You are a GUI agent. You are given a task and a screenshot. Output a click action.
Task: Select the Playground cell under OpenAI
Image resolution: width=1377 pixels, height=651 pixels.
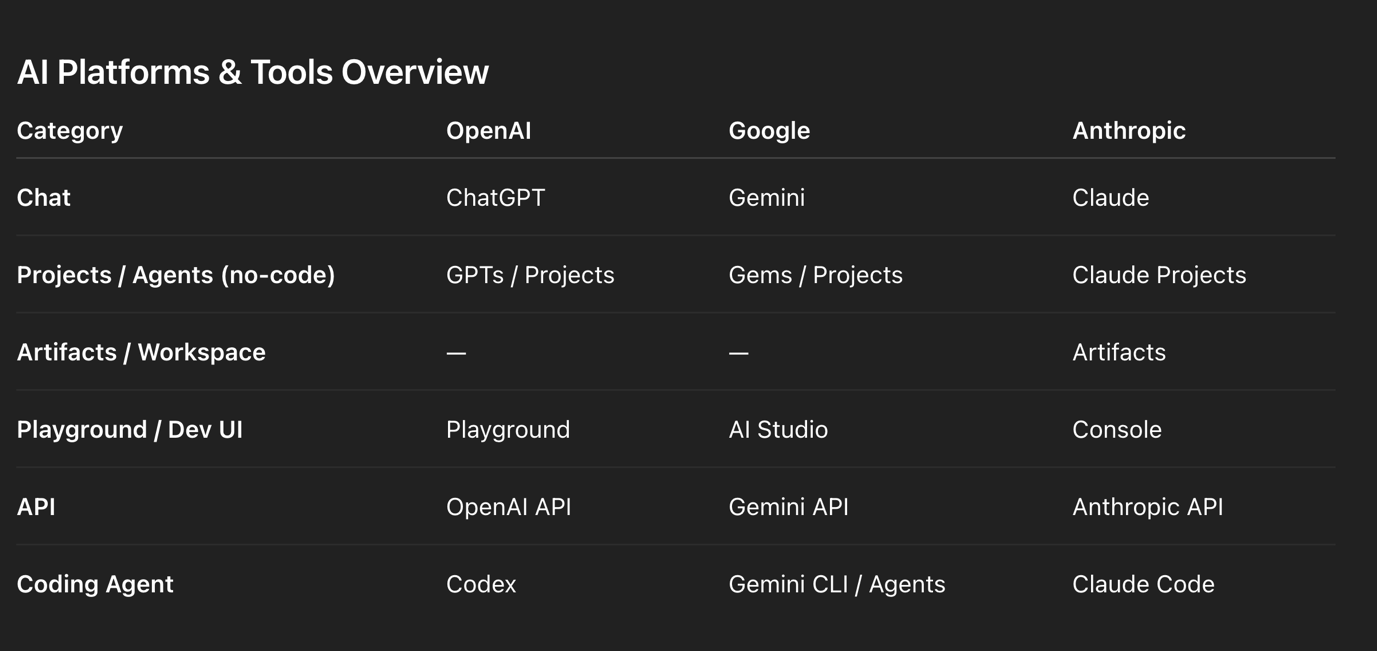click(507, 430)
